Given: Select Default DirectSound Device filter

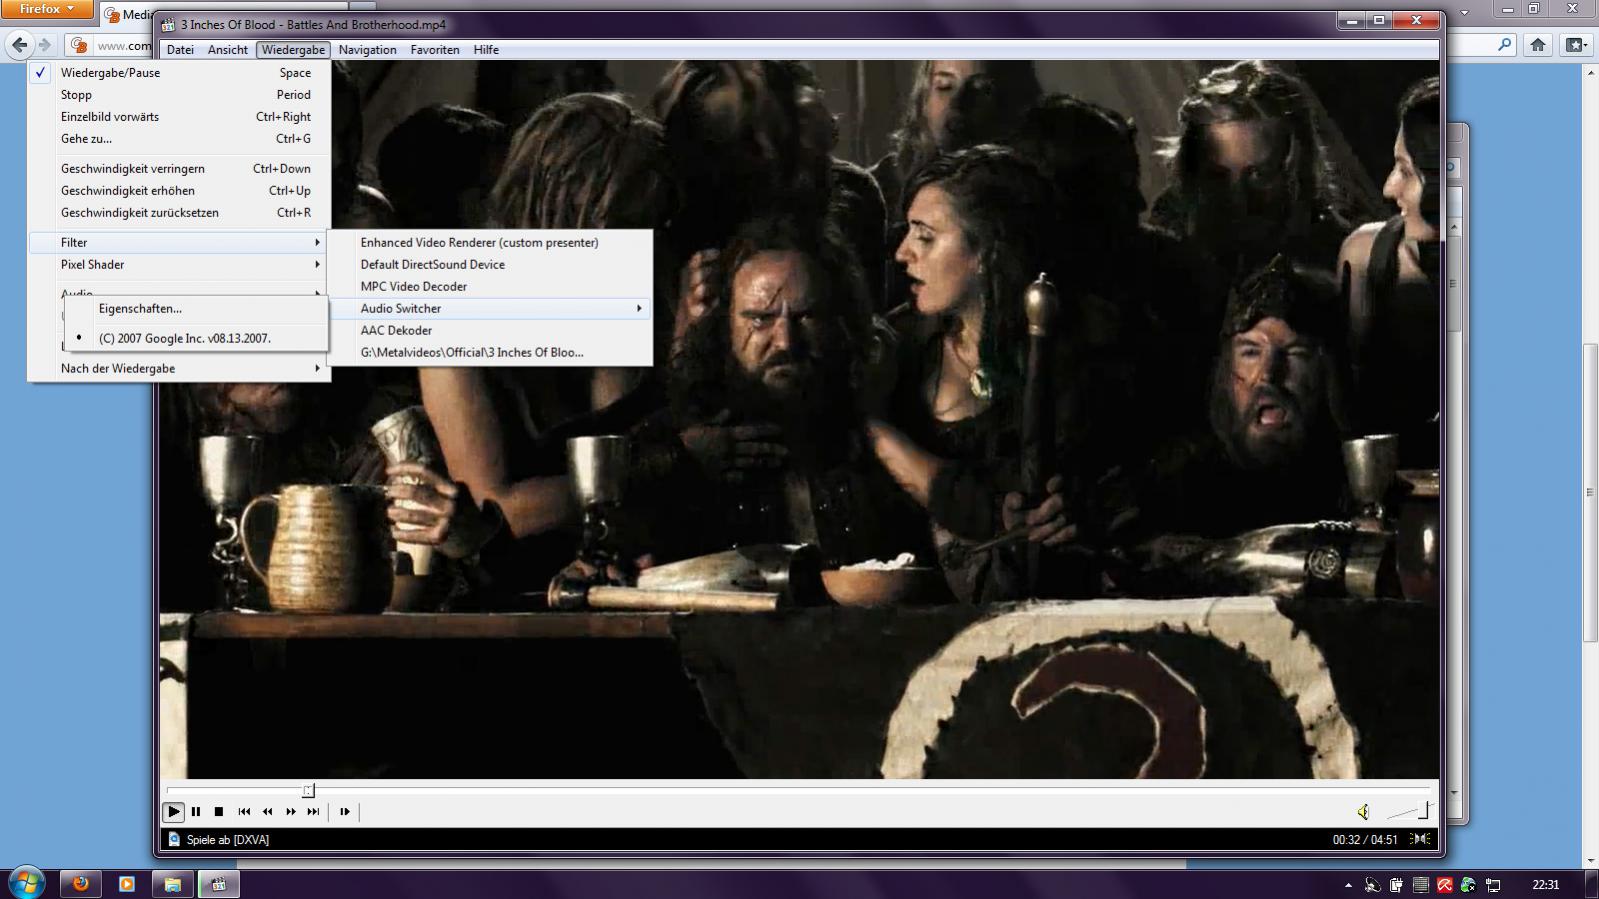Looking at the screenshot, I should tap(490, 265).
